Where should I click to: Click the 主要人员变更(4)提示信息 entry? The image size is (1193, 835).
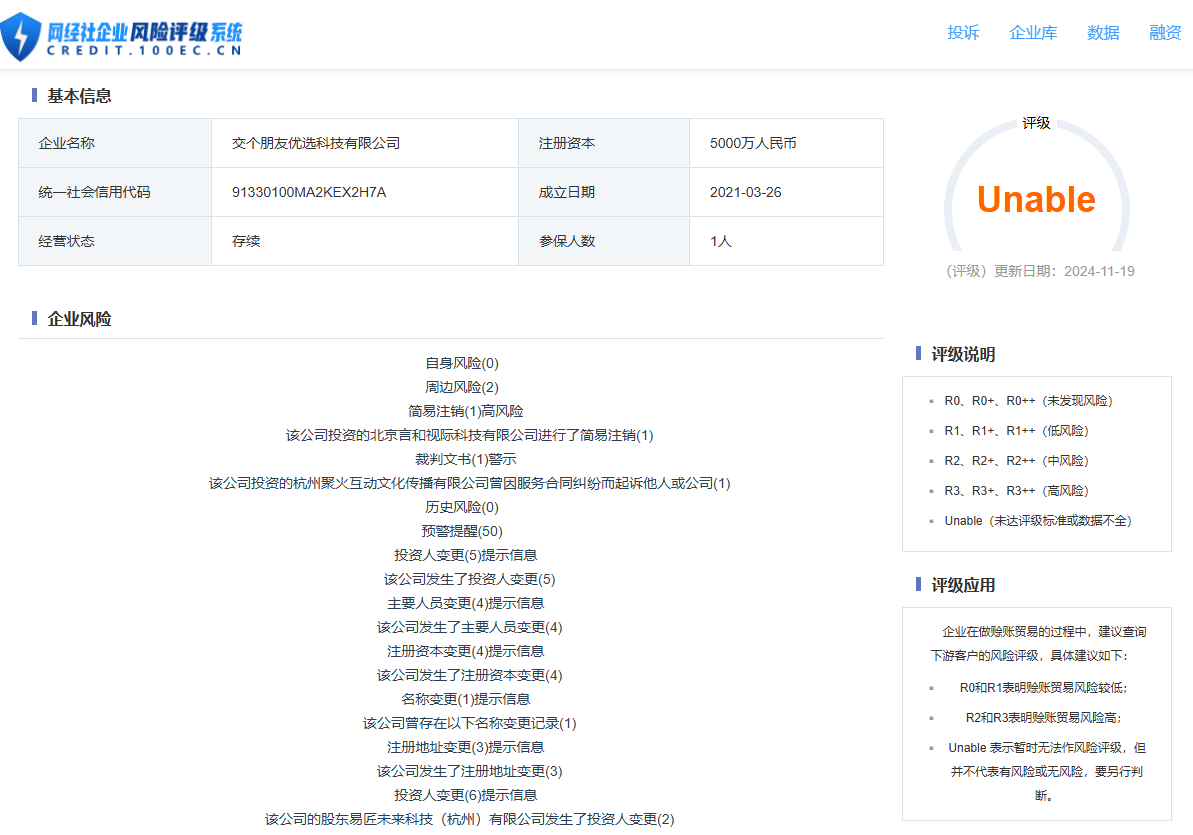tap(466, 603)
